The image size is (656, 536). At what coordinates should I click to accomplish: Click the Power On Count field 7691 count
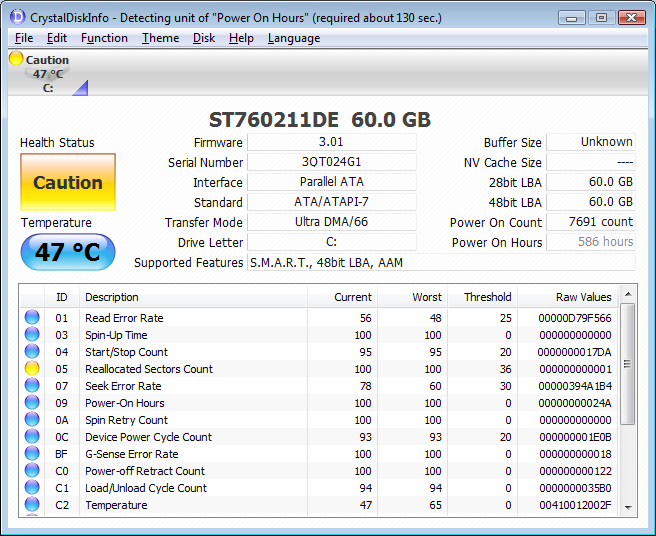pos(591,222)
